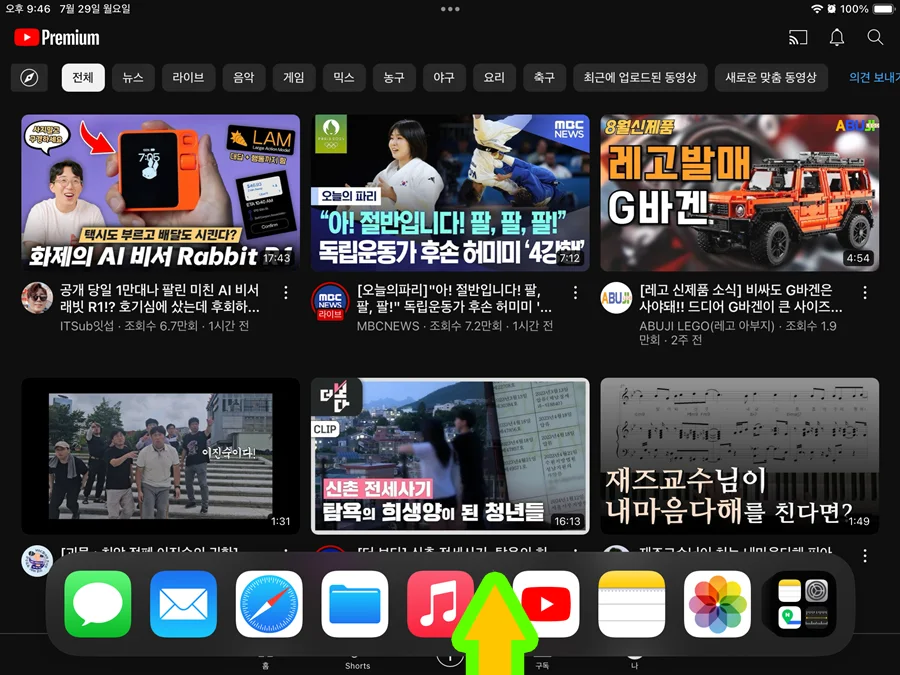Open the ITSub잇섭 channel avatar
Image resolution: width=900 pixels, height=675 pixels.
(37, 298)
